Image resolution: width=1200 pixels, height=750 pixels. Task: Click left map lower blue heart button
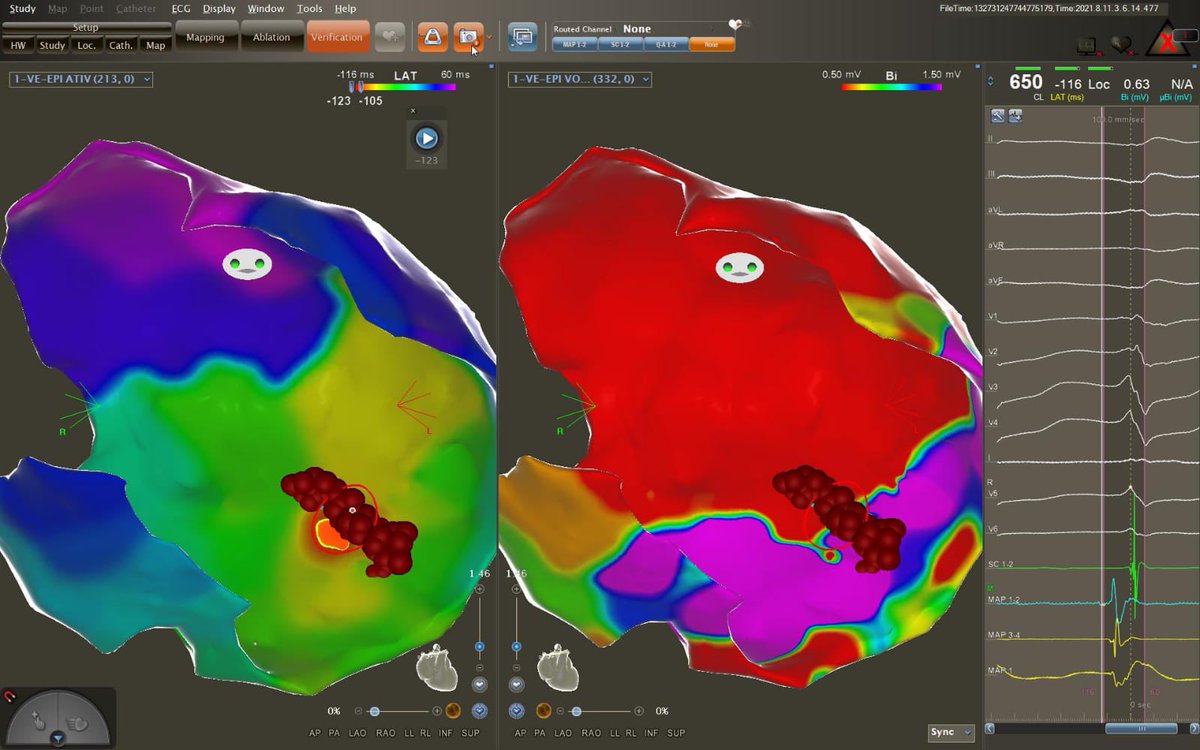point(480,711)
